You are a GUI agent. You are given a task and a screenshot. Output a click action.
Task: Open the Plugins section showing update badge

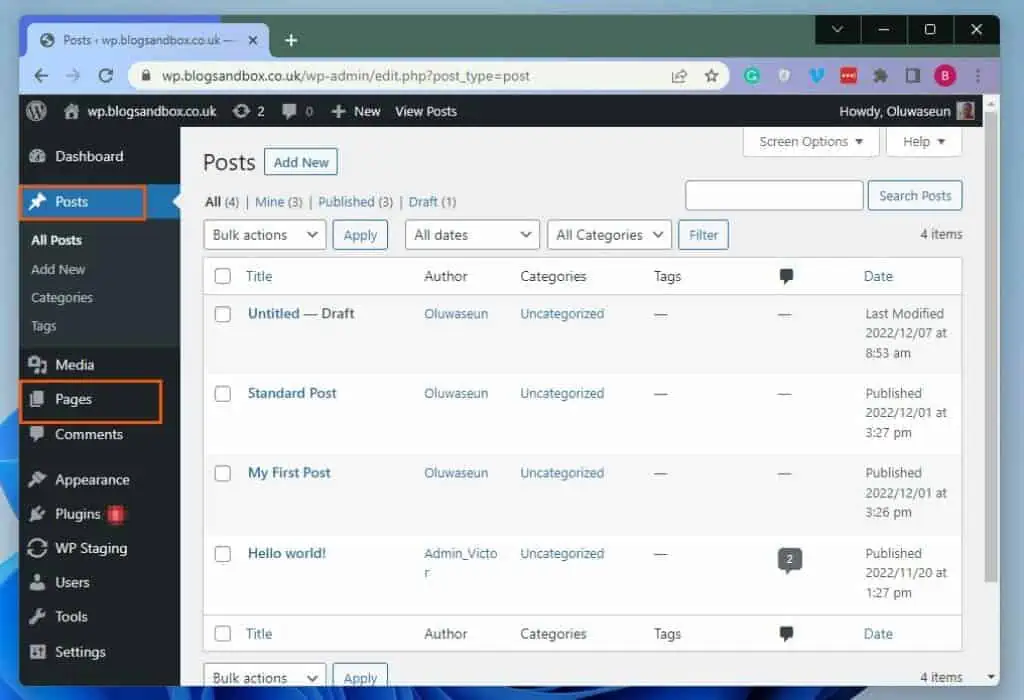click(70, 514)
